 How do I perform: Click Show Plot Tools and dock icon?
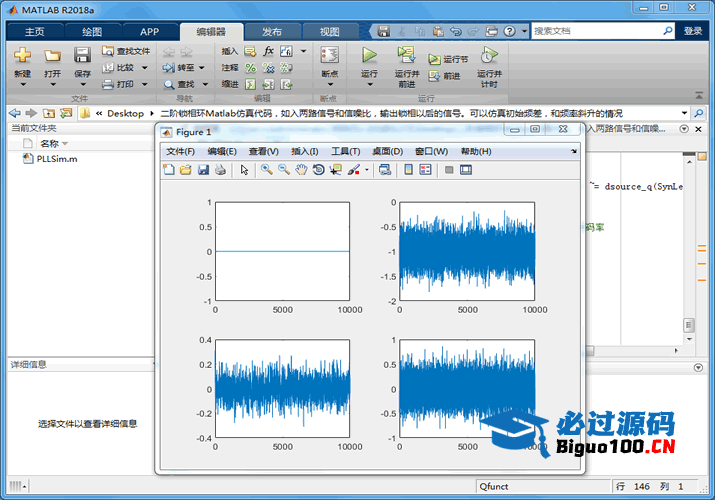[466, 170]
